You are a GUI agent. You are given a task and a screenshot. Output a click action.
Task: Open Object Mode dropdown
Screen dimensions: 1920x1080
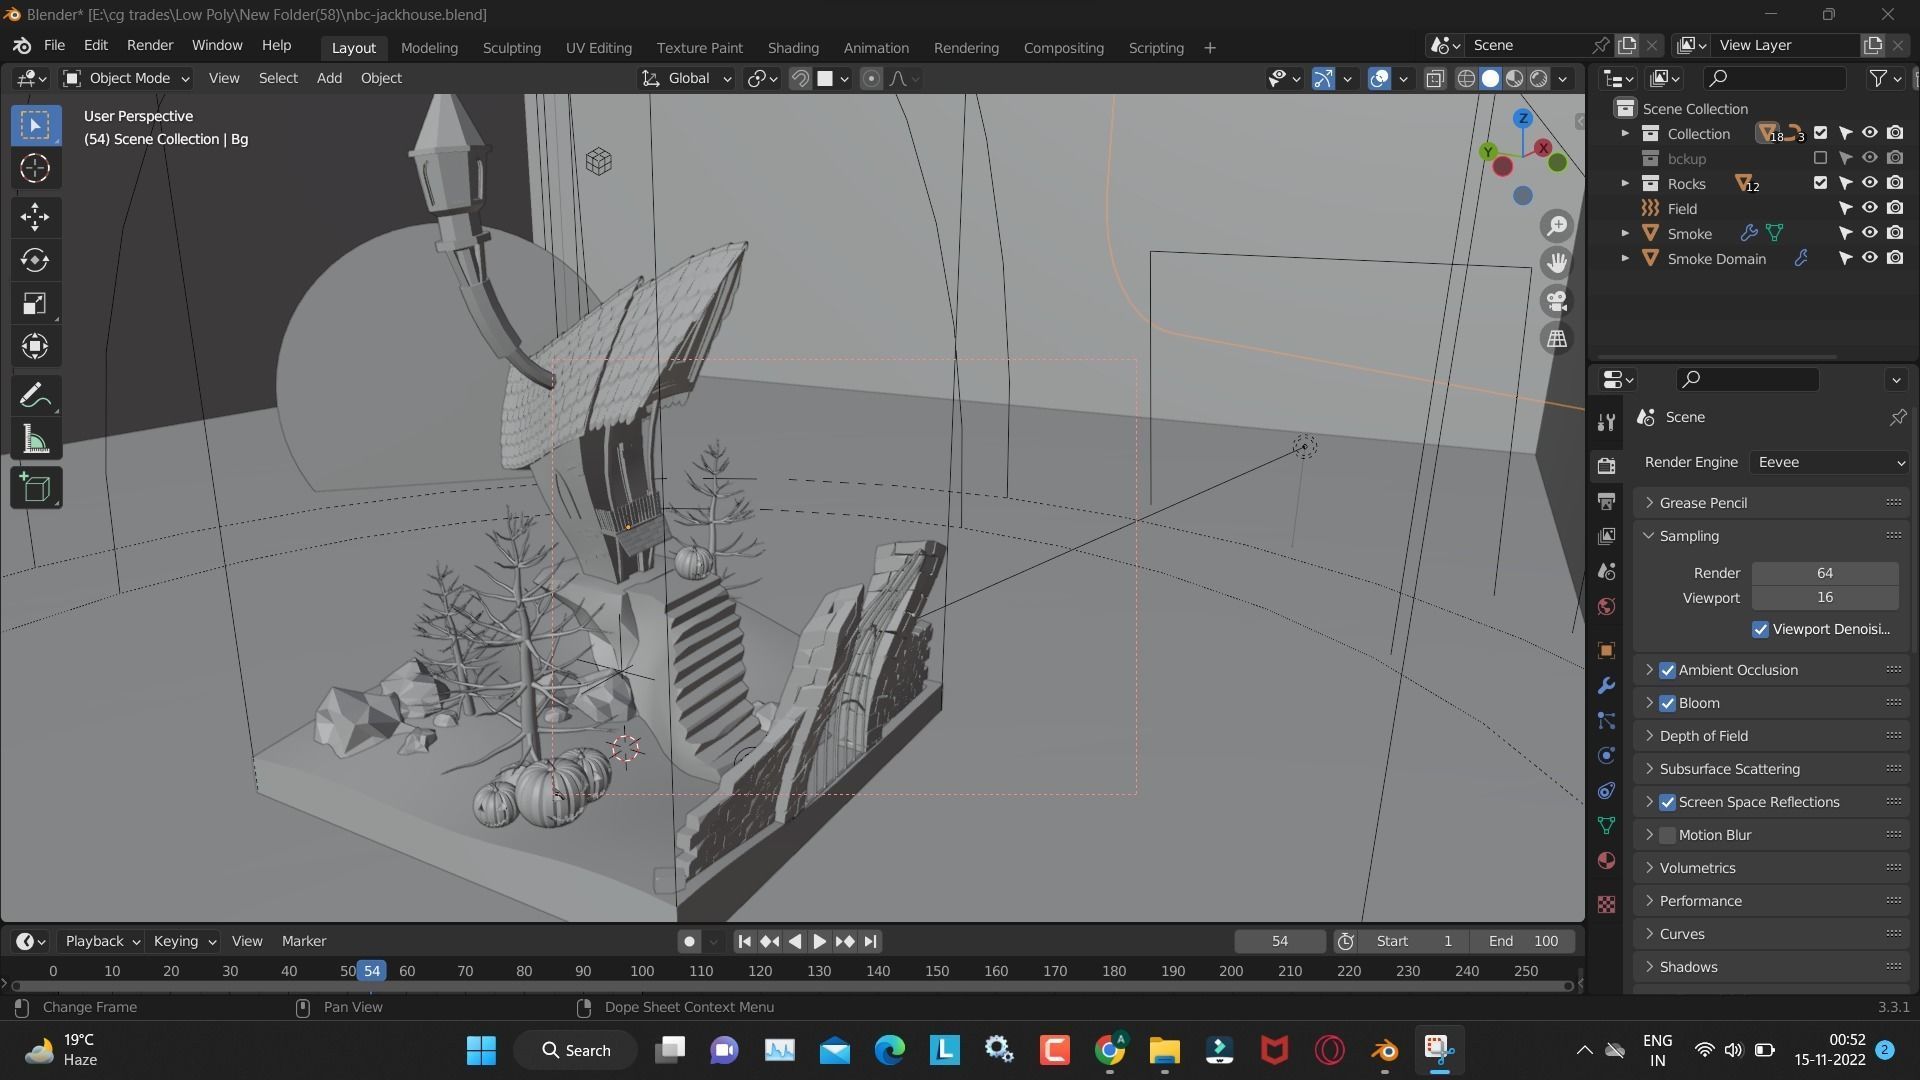pyautogui.click(x=126, y=78)
